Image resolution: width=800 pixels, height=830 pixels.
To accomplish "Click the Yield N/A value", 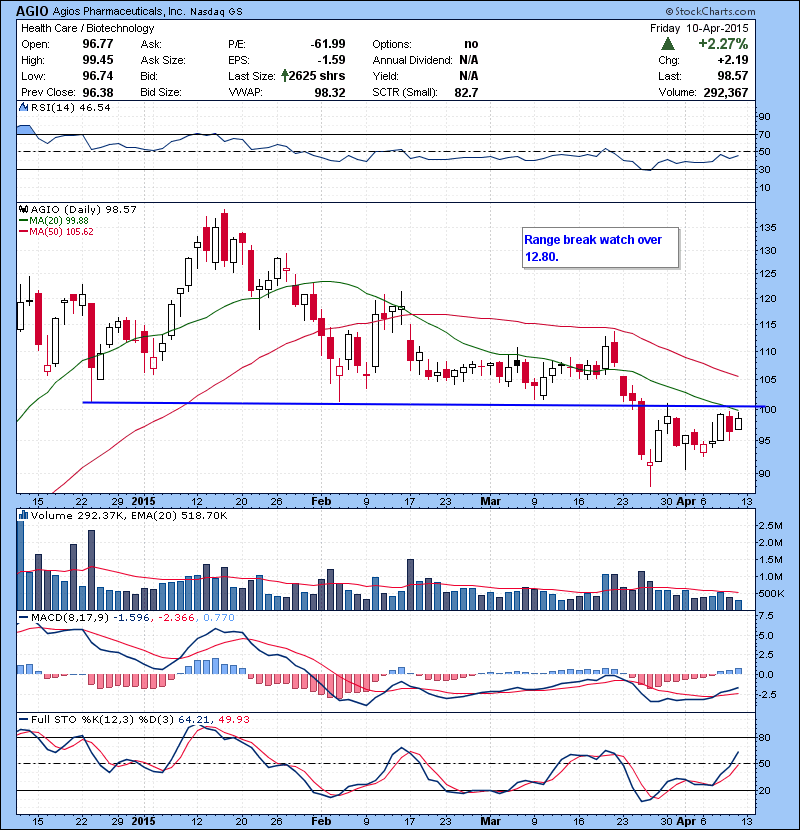I will tap(469, 76).
